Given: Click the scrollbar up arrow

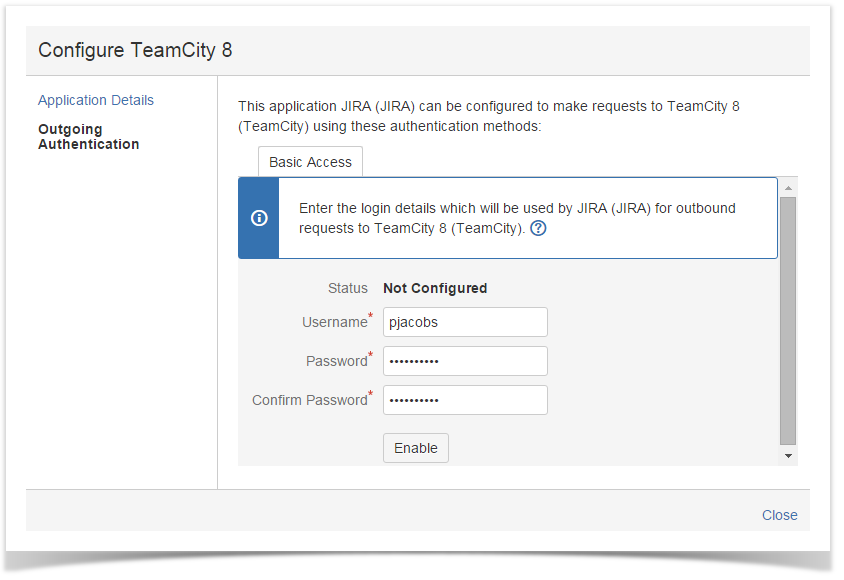Looking at the screenshot, I should [788, 188].
